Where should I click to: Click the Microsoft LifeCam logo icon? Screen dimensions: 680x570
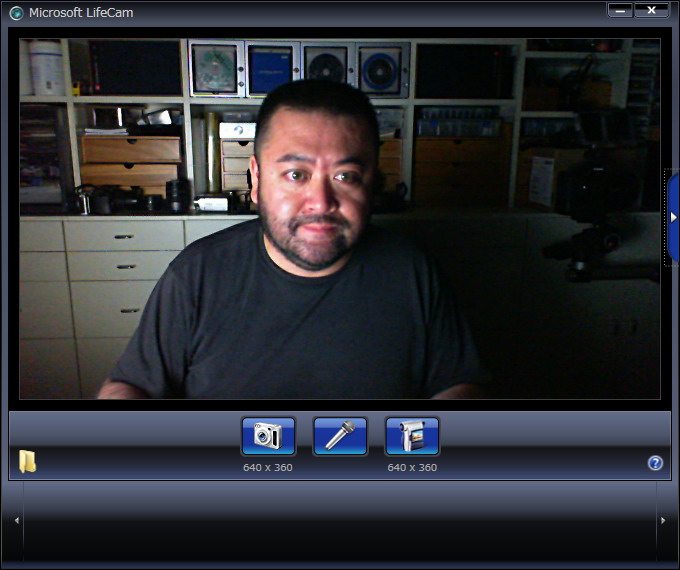click(16, 13)
